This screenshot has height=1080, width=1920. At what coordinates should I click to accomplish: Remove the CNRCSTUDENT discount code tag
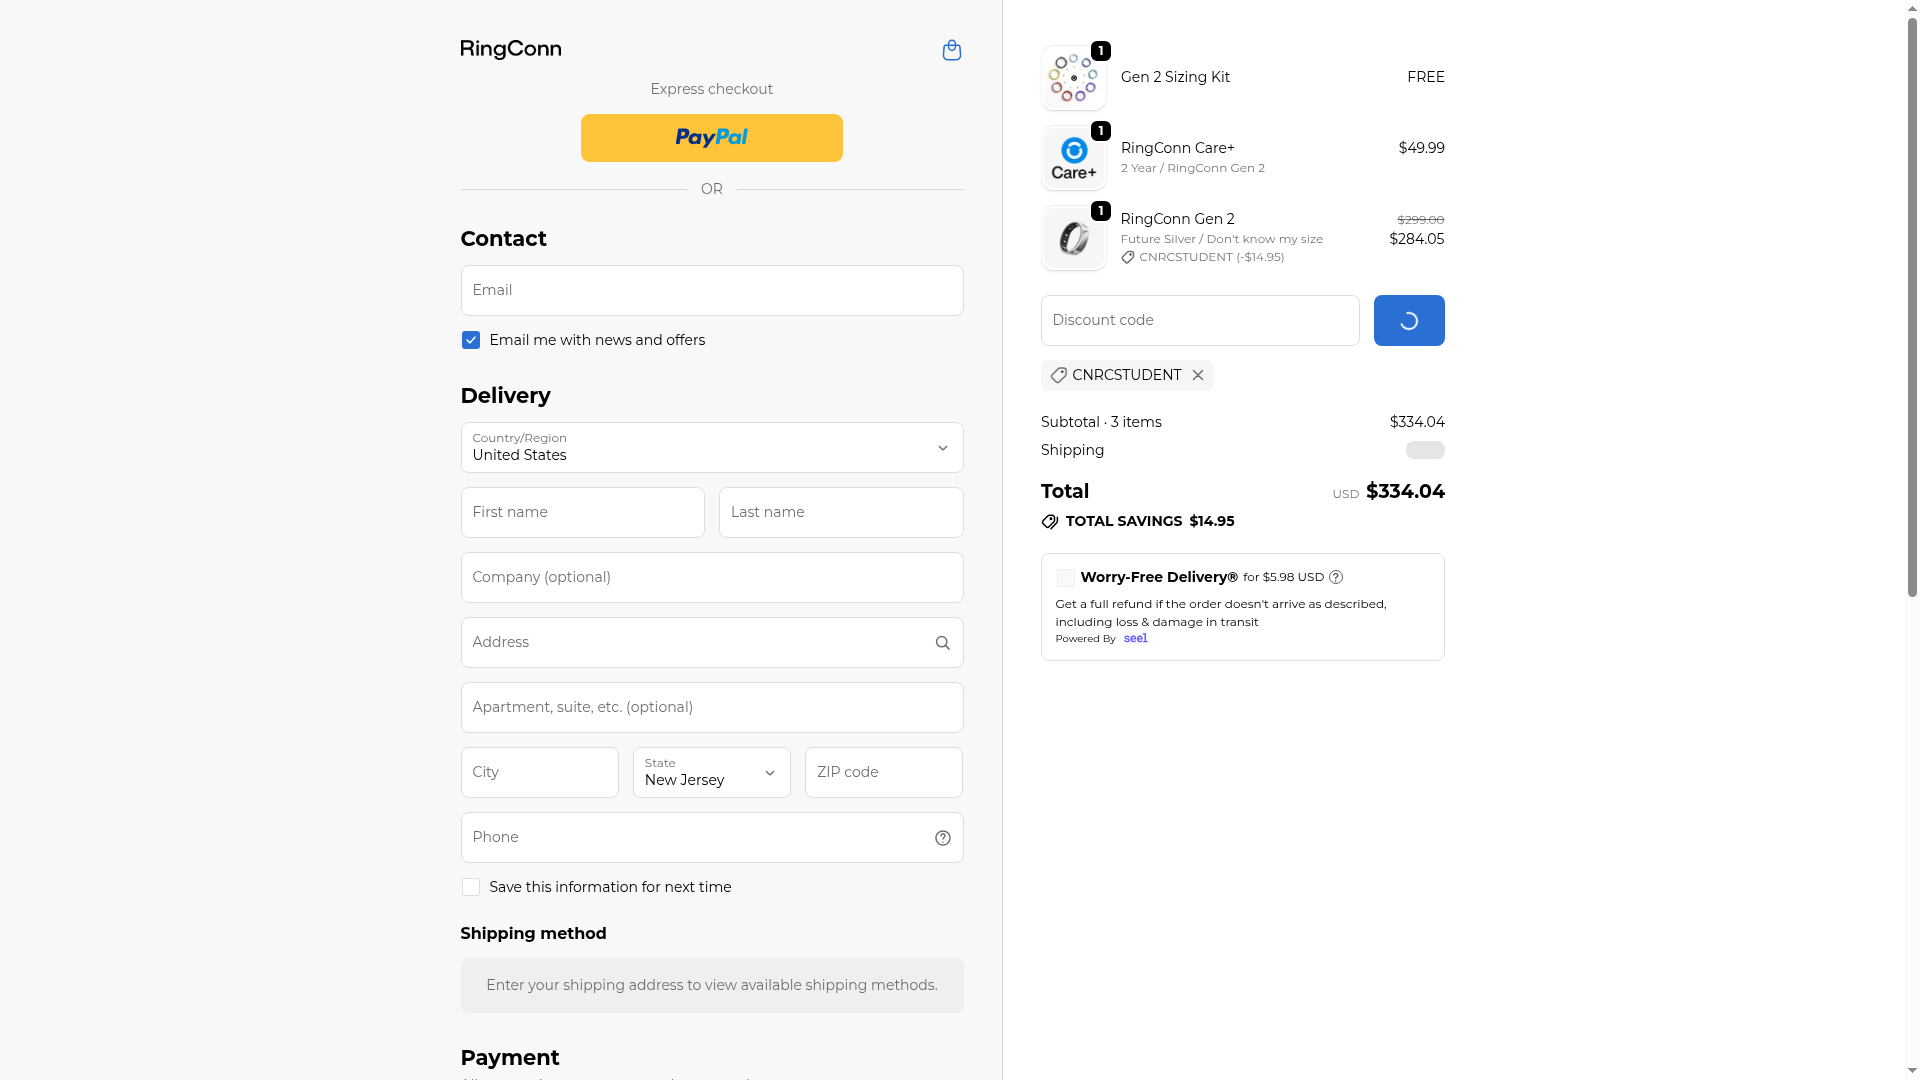coord(1197,375)
